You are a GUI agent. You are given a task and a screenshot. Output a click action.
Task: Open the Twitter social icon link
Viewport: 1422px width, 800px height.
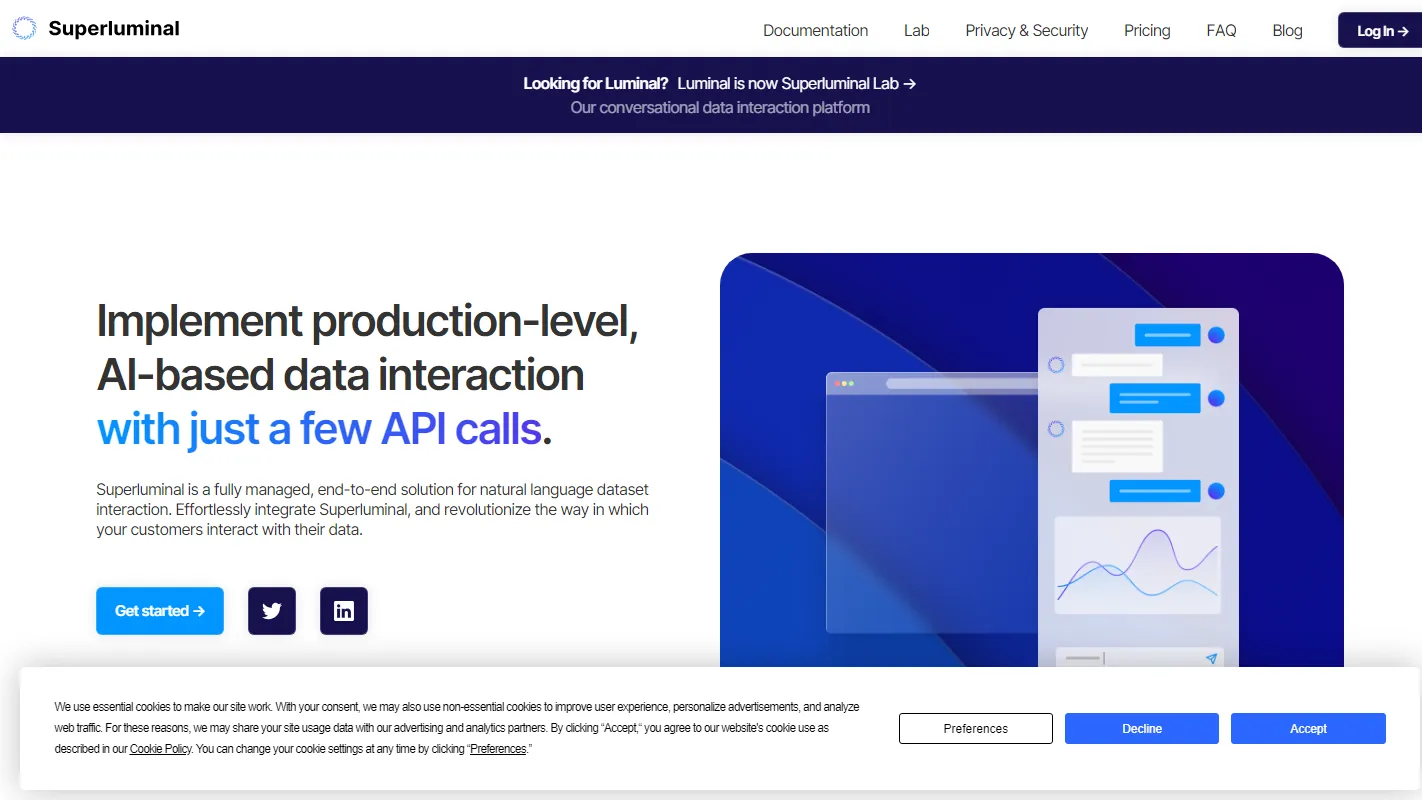(x=272, y=611)
